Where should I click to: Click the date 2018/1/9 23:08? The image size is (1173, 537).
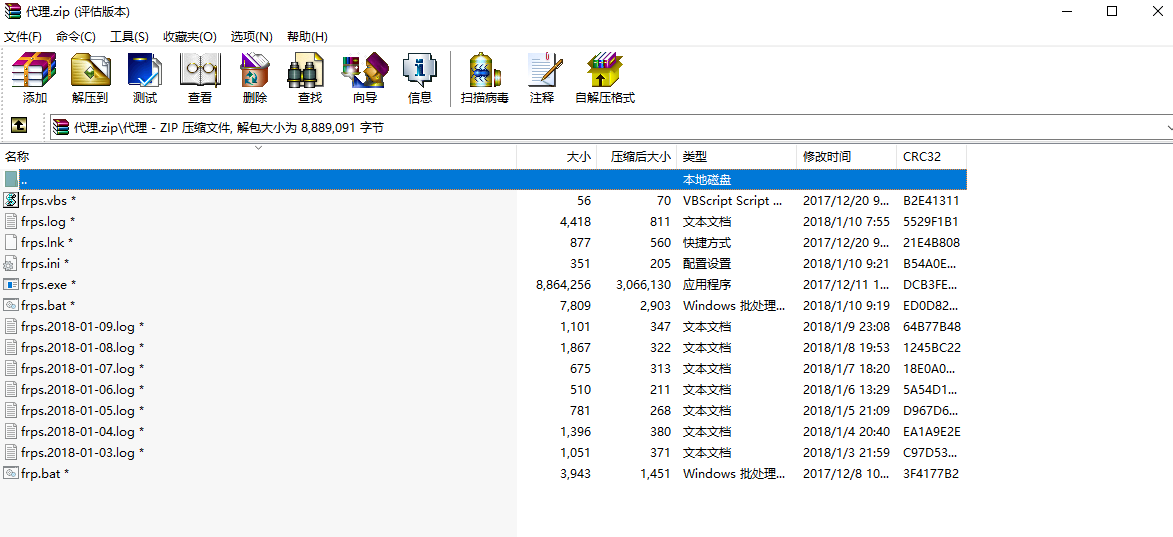pos(846,327)
